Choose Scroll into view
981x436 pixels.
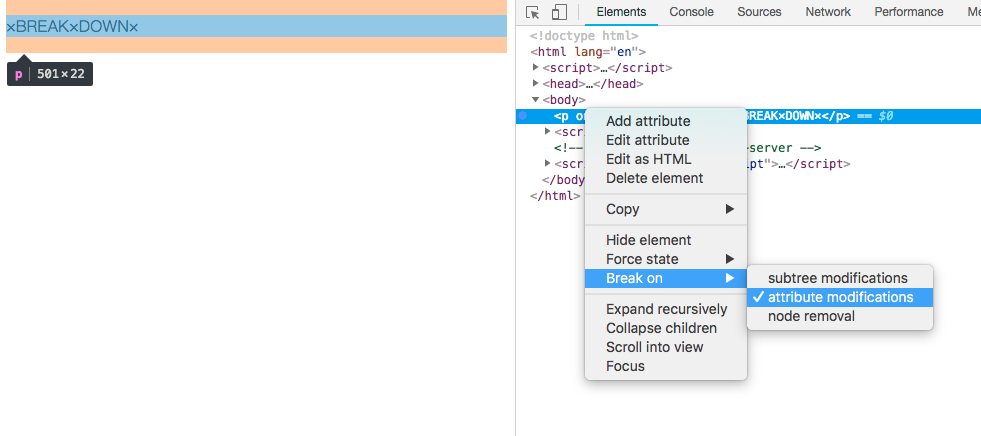(654, 347)
